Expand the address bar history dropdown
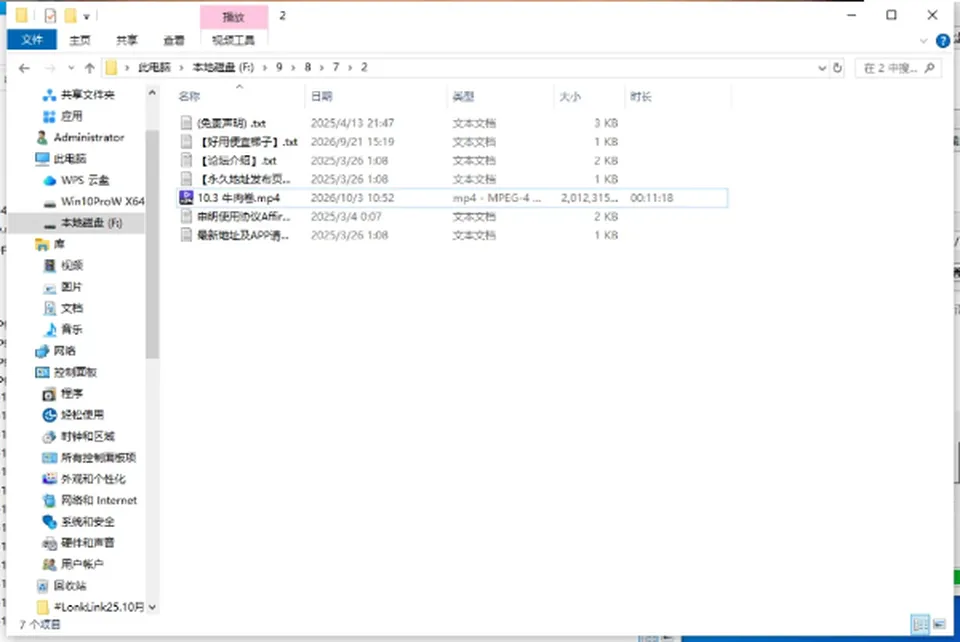Screen dimensions: 960x642 822,68
